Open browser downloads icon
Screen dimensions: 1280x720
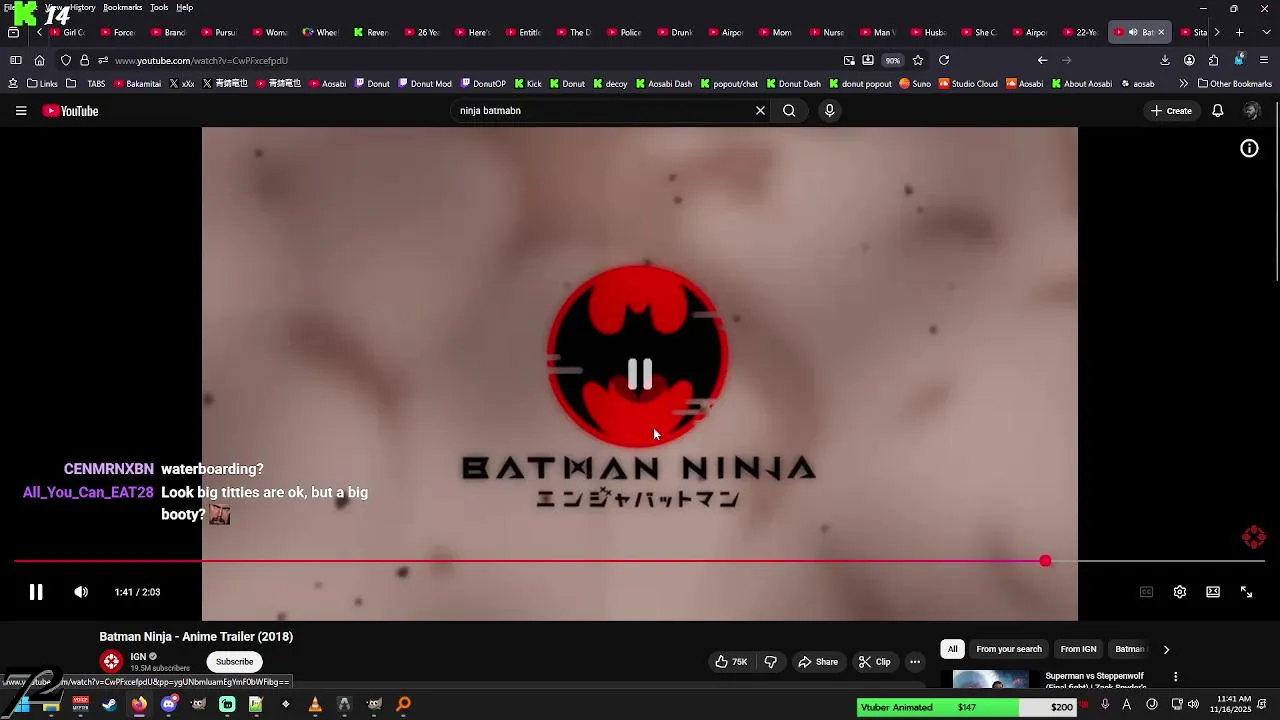pos(1165,60)
